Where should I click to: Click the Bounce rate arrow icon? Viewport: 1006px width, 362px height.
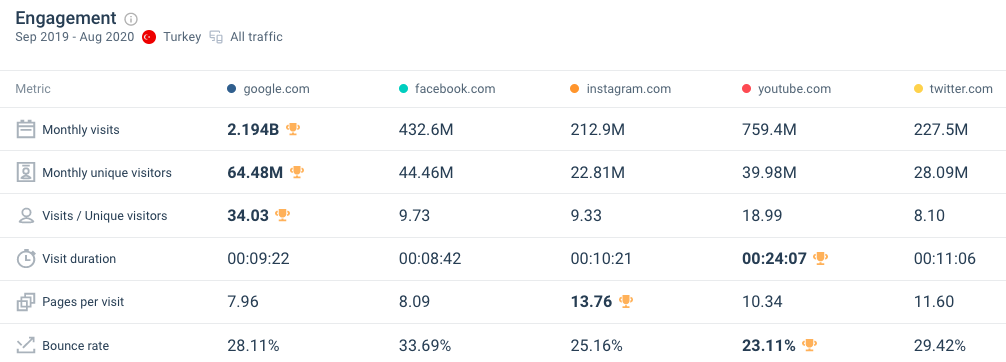click(x=26, y=345)
